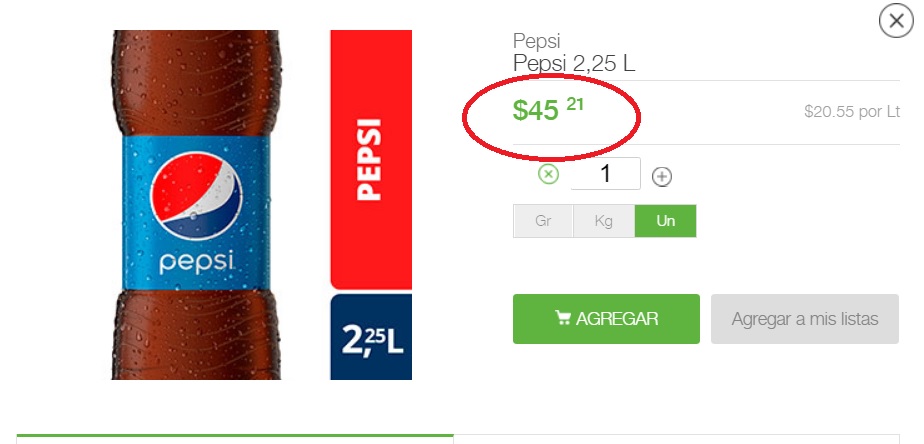
Task: Click the shopping cart icon in AGREGAR
Action: click(563, 318)
